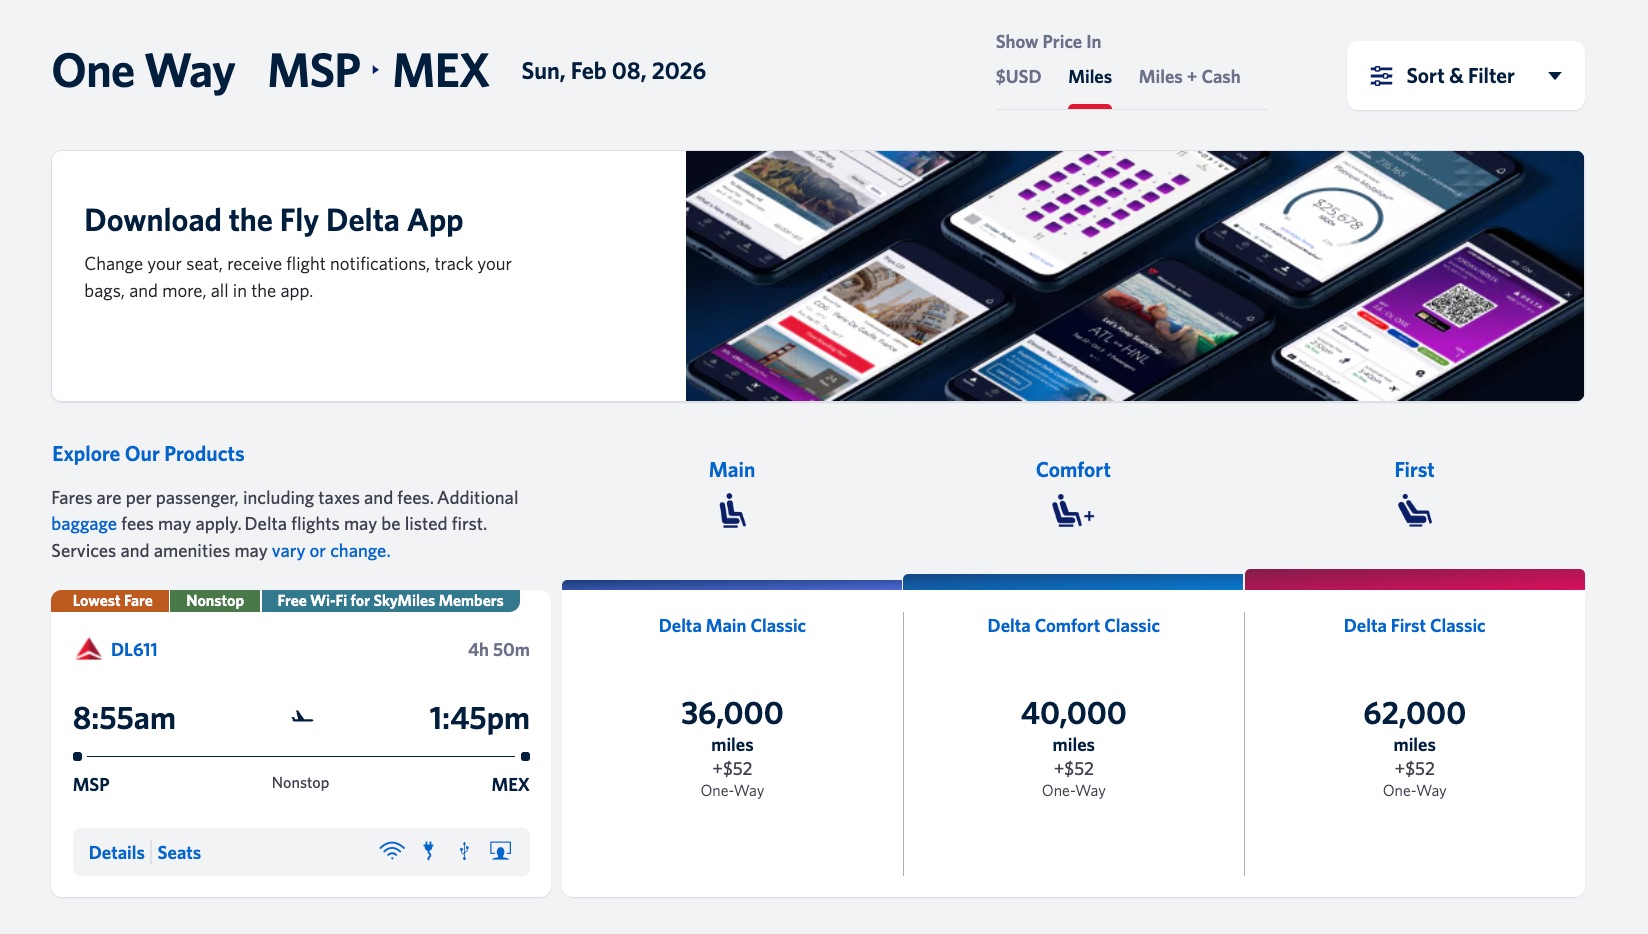
Task: Select the Miles + Cash tab
Action: (x=1189, y=77)
